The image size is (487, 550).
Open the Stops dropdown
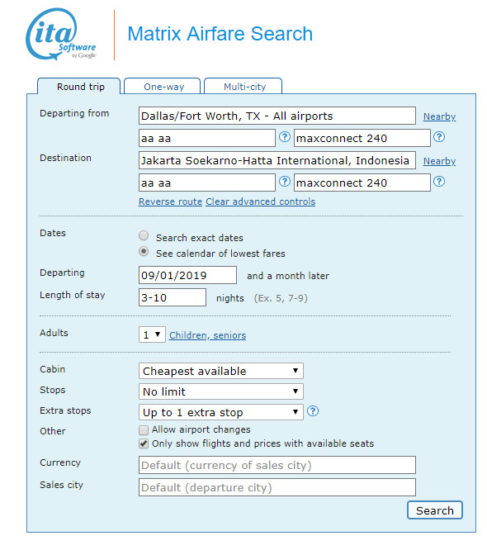221,391
